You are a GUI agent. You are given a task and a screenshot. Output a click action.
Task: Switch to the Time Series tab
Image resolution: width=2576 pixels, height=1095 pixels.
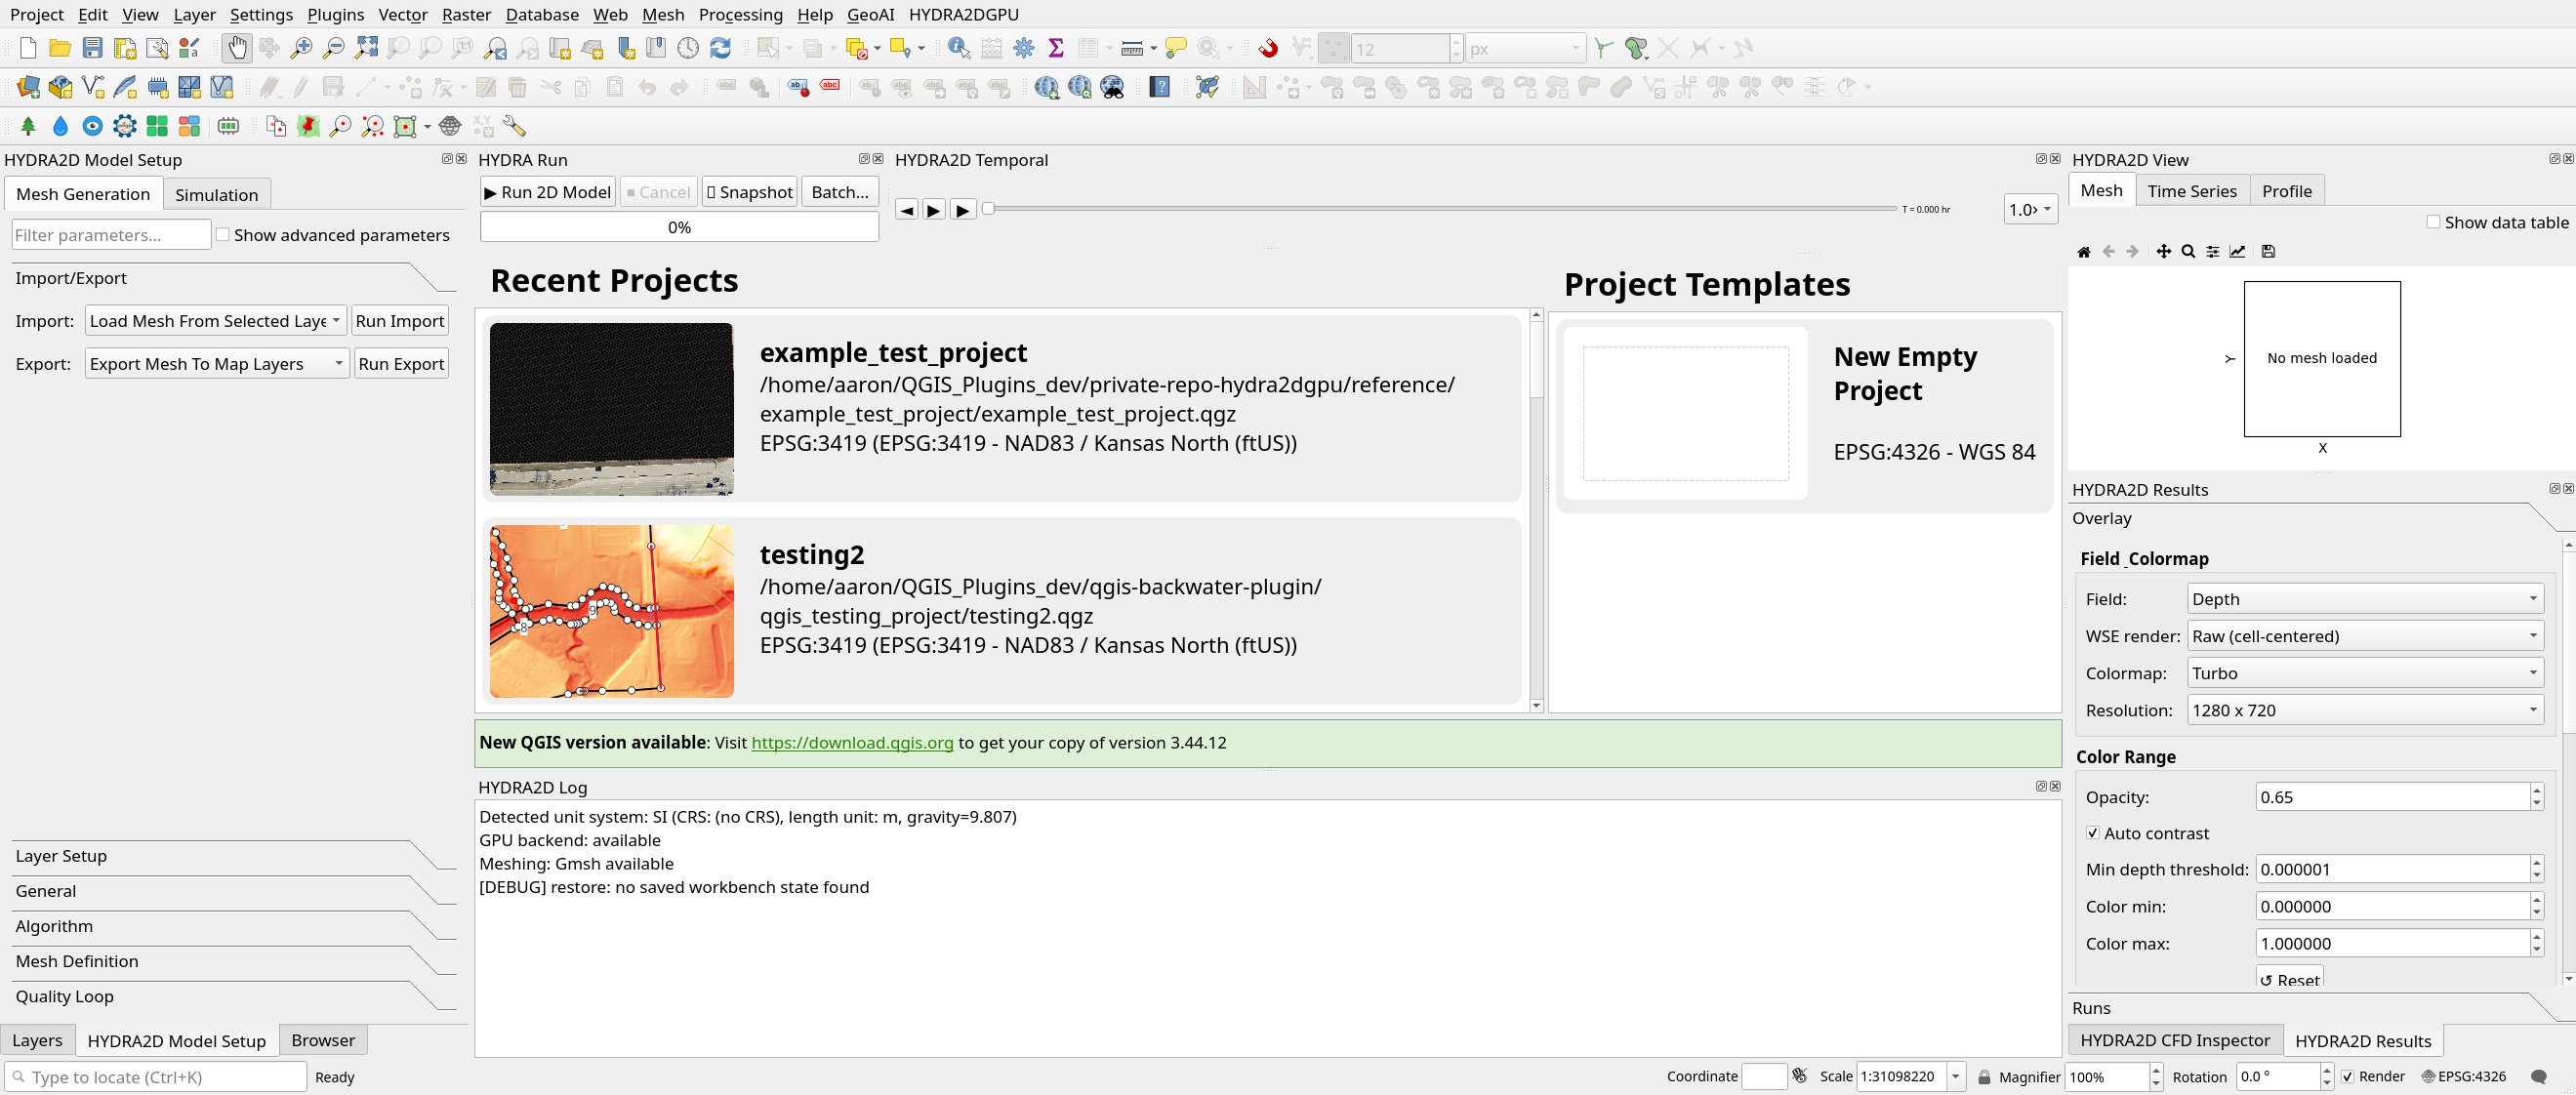point(2191,191)
